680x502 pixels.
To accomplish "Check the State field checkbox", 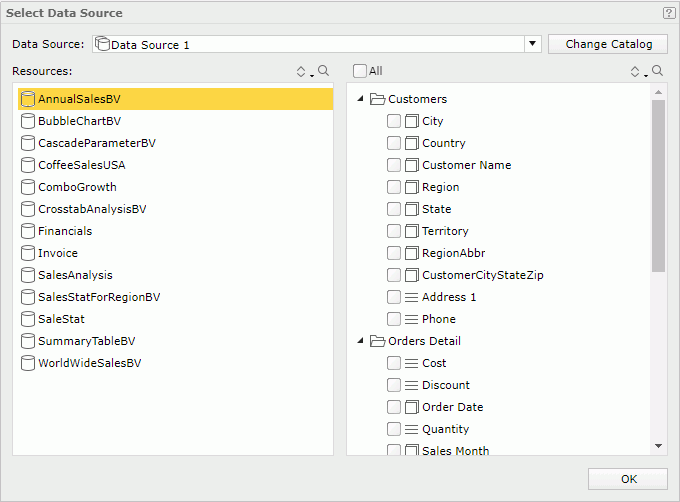I will click(394, 209).
